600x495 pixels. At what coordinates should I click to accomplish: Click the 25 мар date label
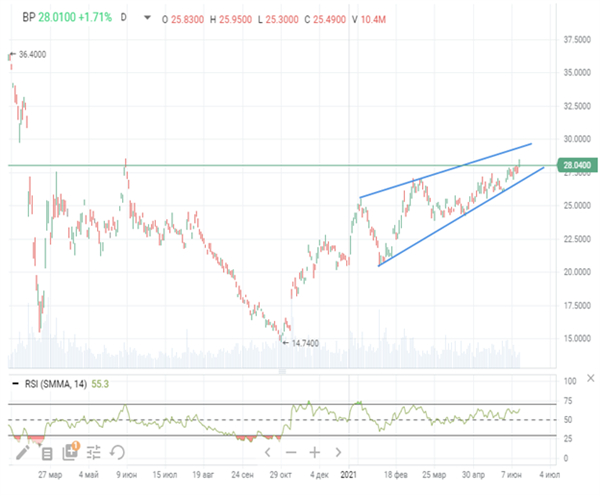pos(434,475)
